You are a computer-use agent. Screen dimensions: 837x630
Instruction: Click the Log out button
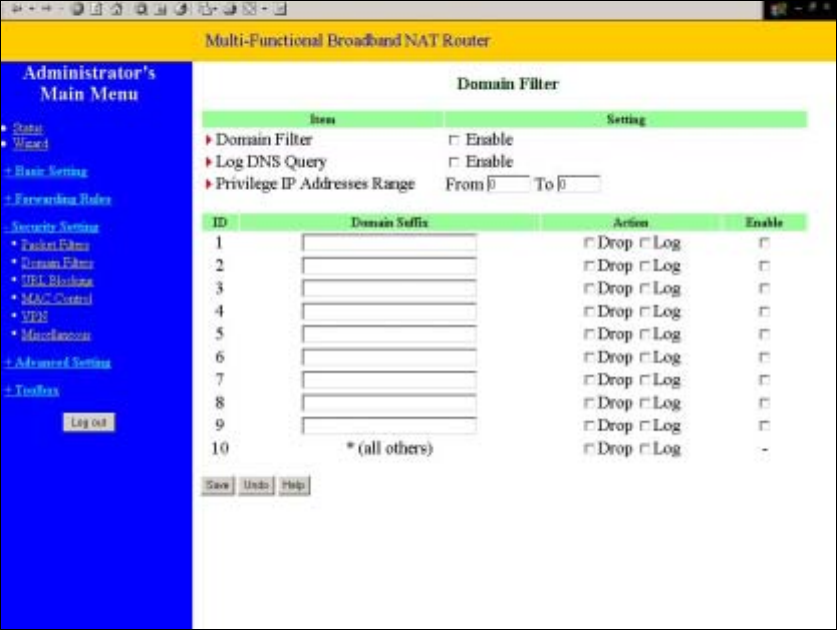click(89, 422)
